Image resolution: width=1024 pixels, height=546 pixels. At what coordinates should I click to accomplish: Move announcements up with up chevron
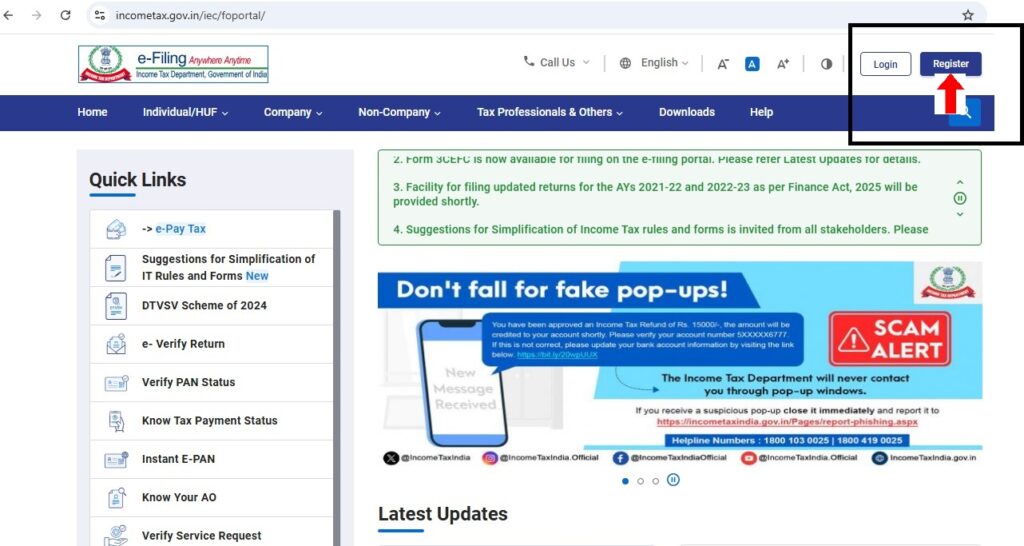959,182
